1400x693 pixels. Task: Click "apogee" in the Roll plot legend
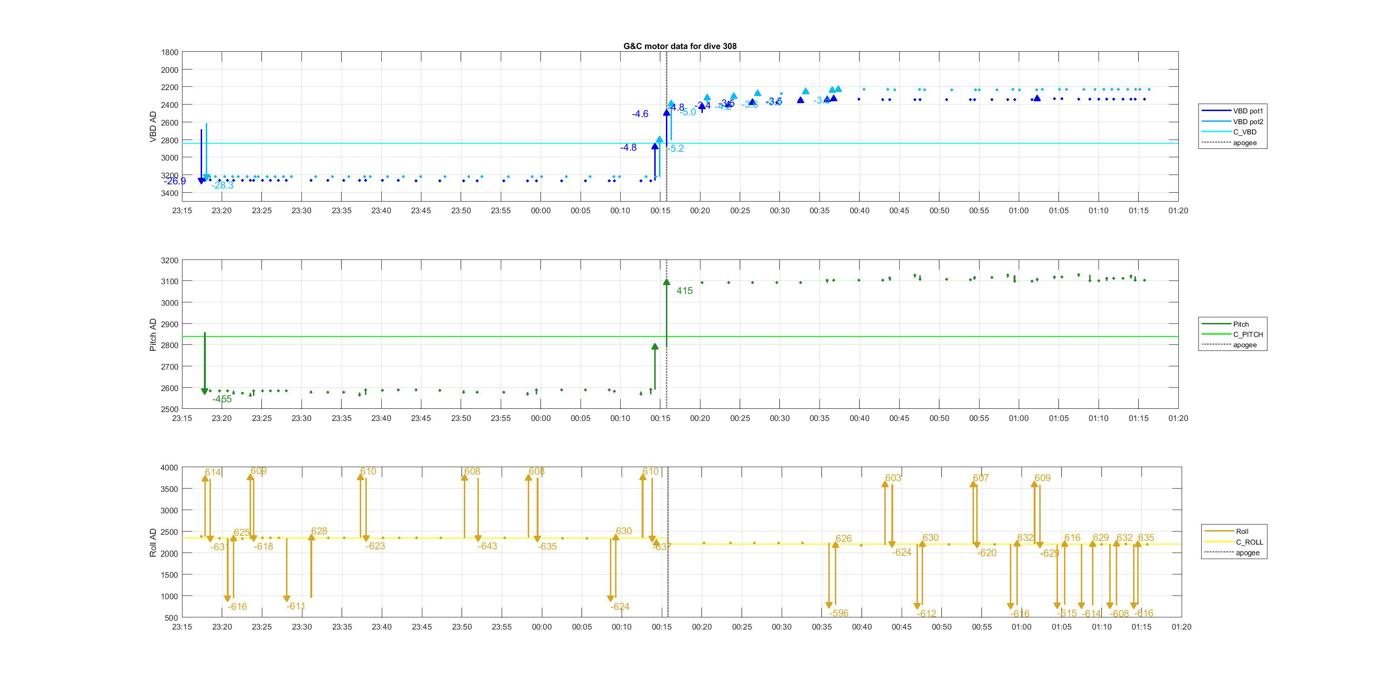1232,553
